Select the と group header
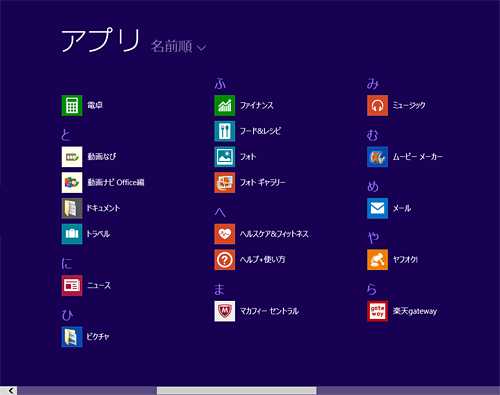 66,135
